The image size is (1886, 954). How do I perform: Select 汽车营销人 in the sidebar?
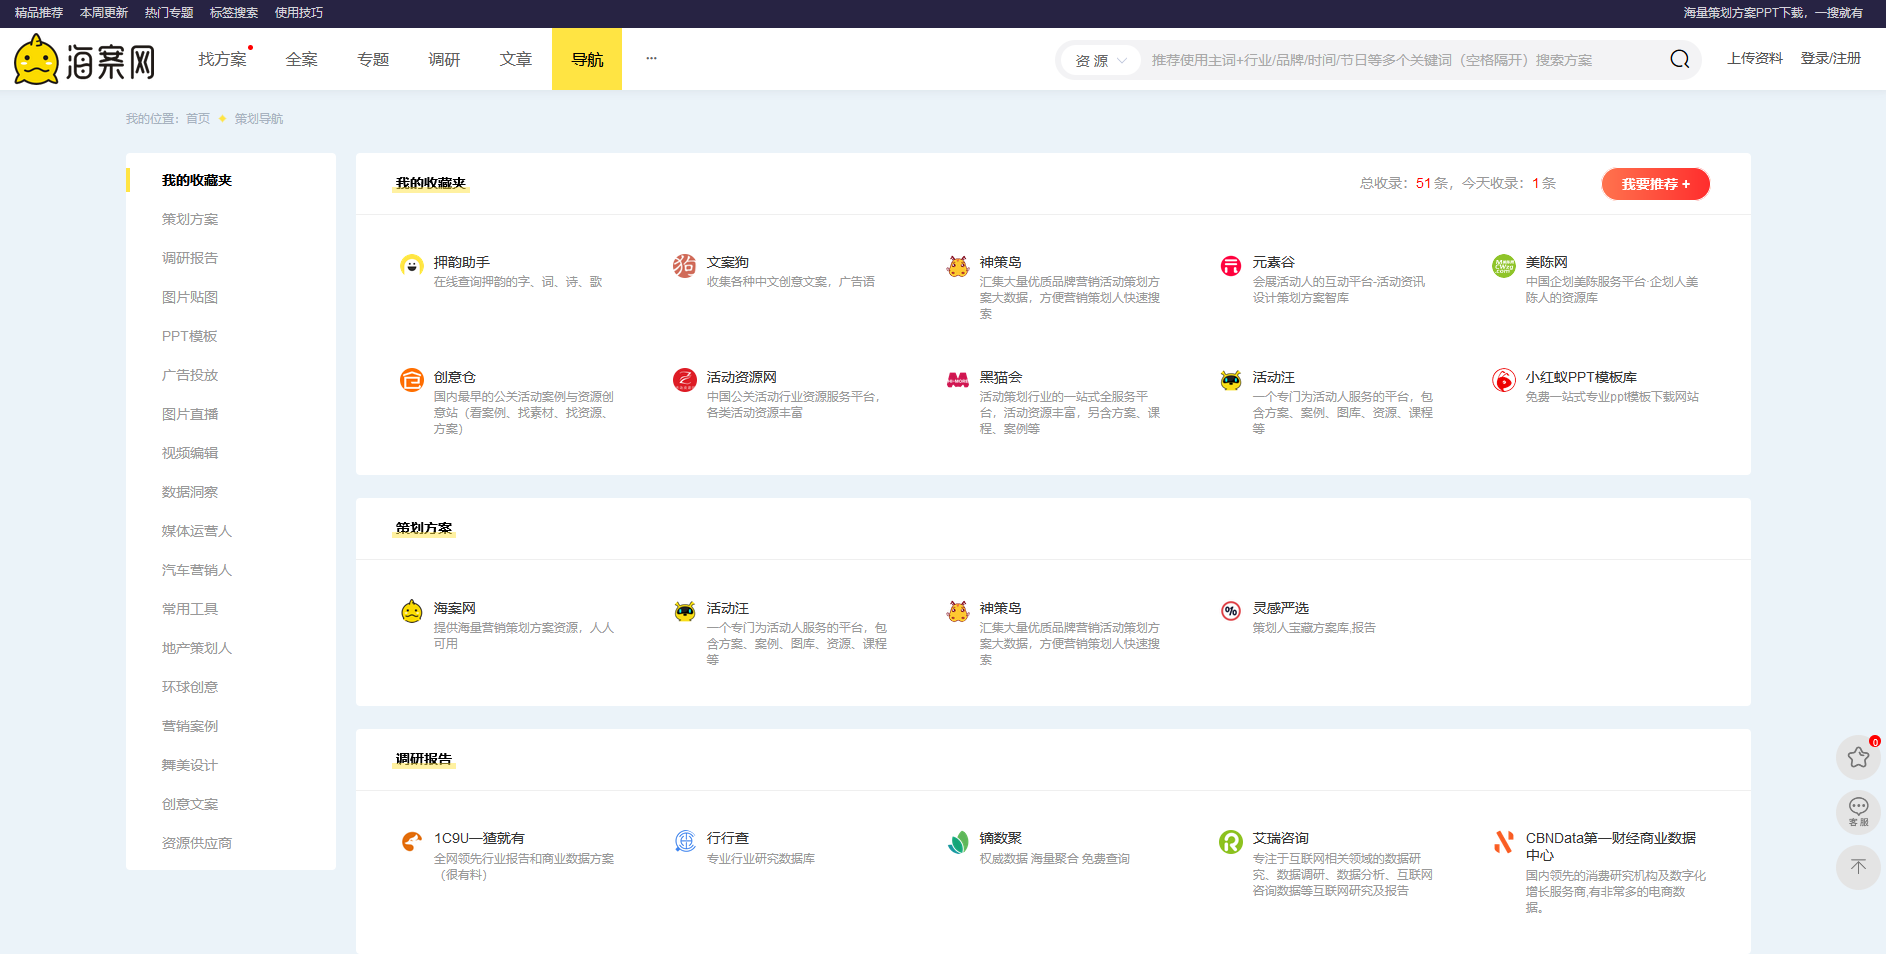[x=197, y=570]
